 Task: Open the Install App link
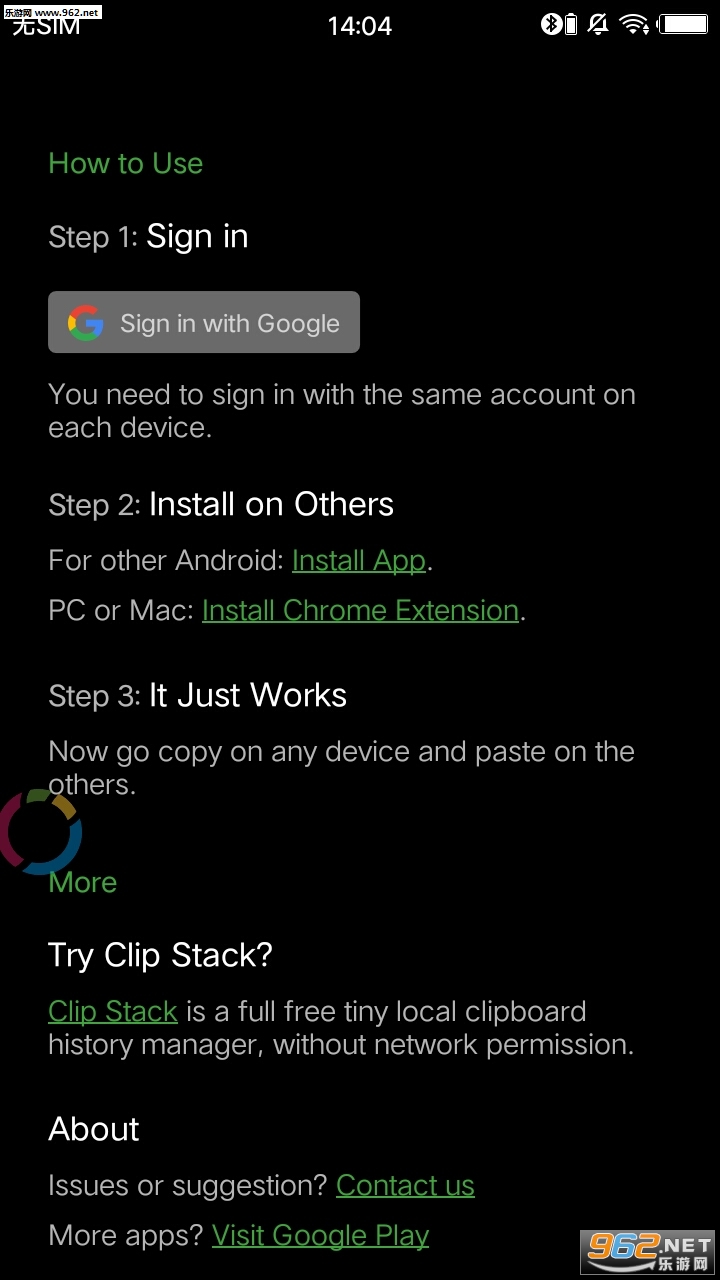pyautogui.click(x=359, y=560)
